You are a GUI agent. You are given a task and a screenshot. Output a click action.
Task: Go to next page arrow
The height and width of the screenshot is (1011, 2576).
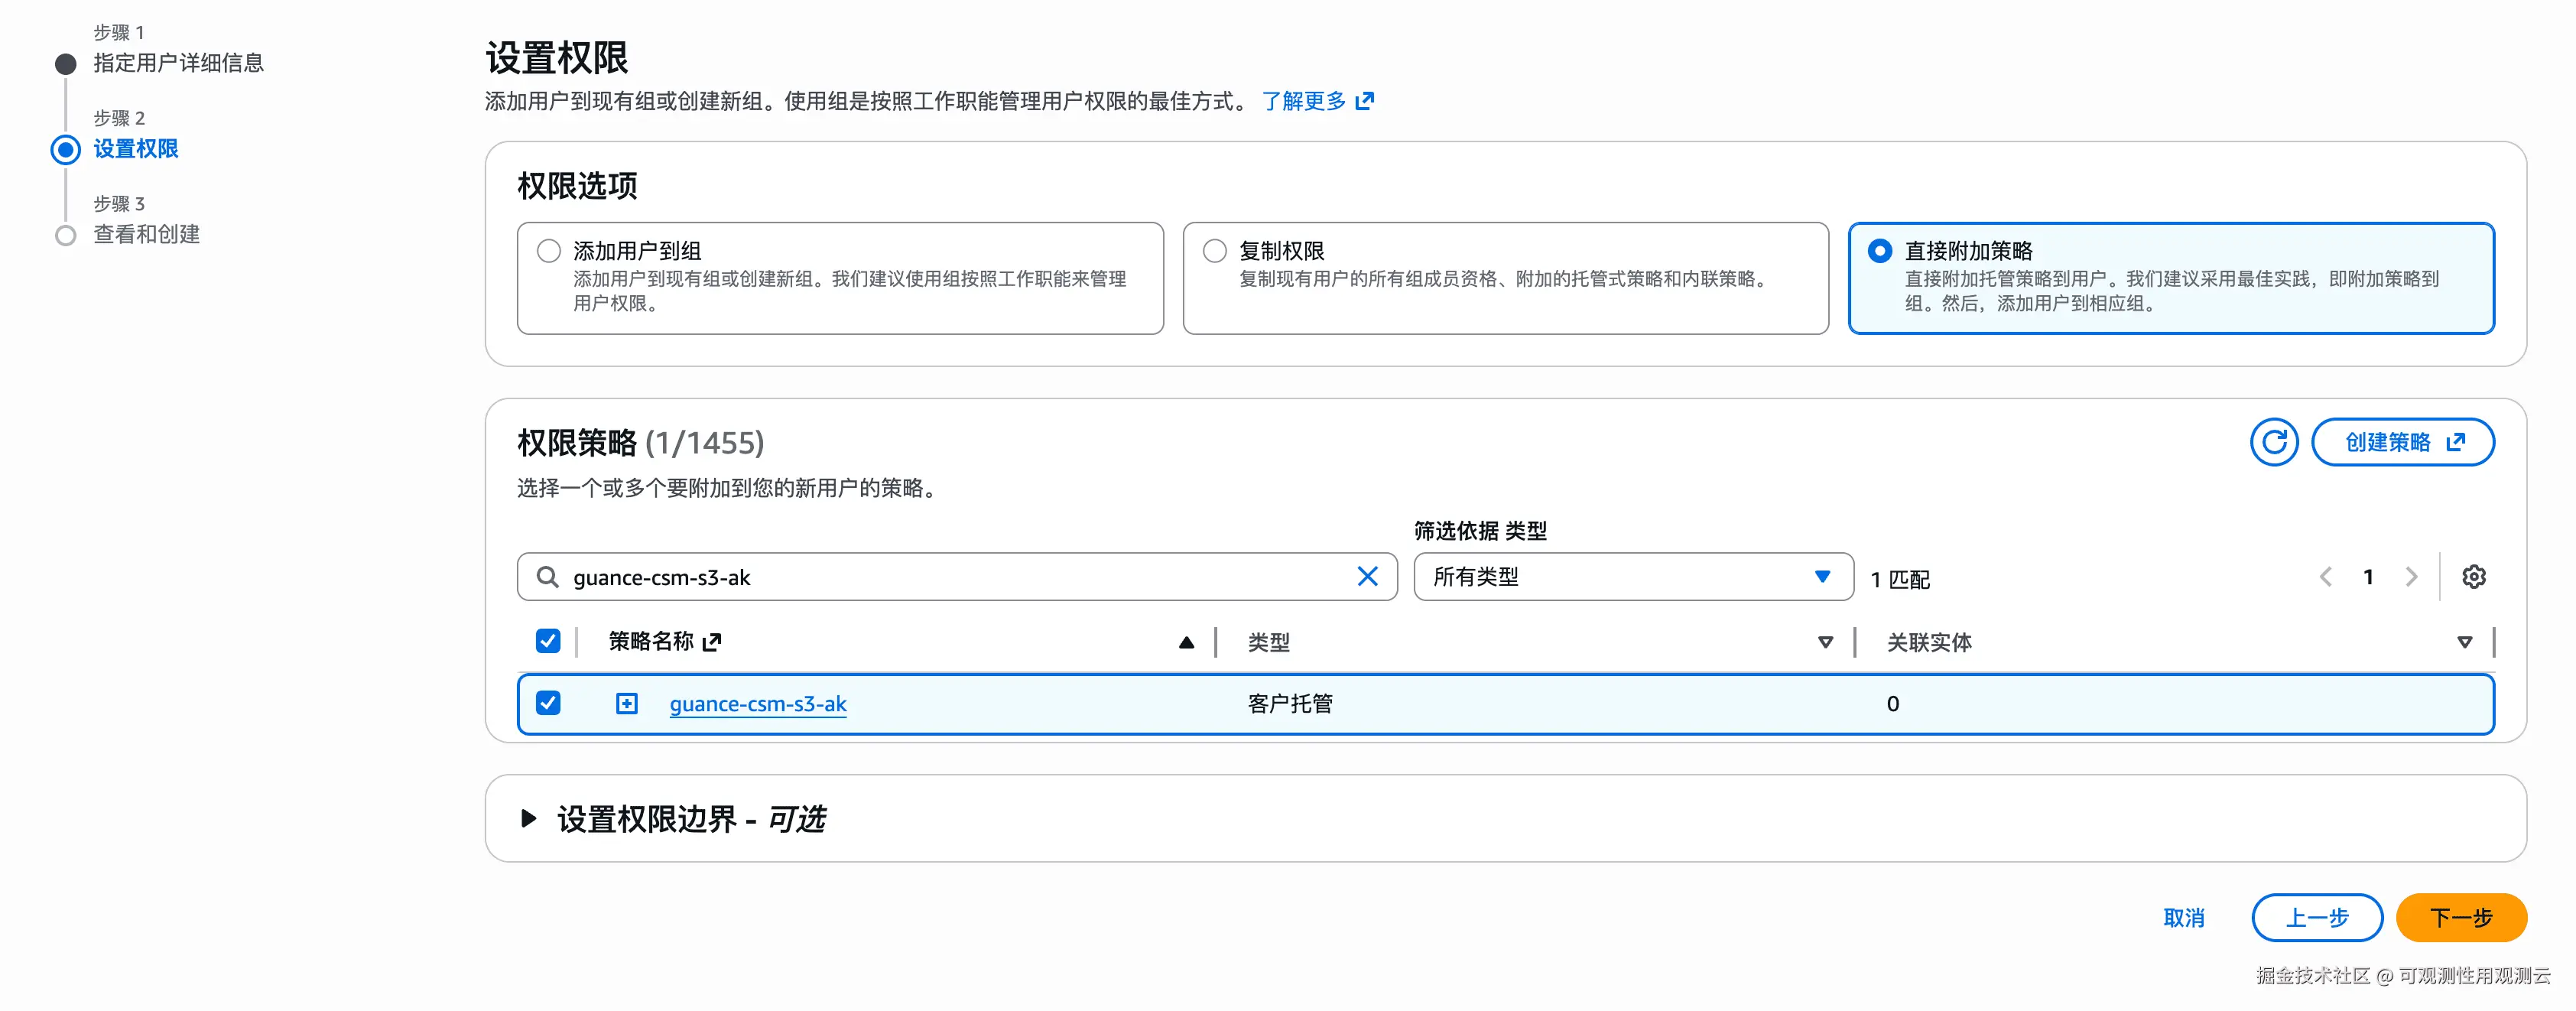point(2411,577)
